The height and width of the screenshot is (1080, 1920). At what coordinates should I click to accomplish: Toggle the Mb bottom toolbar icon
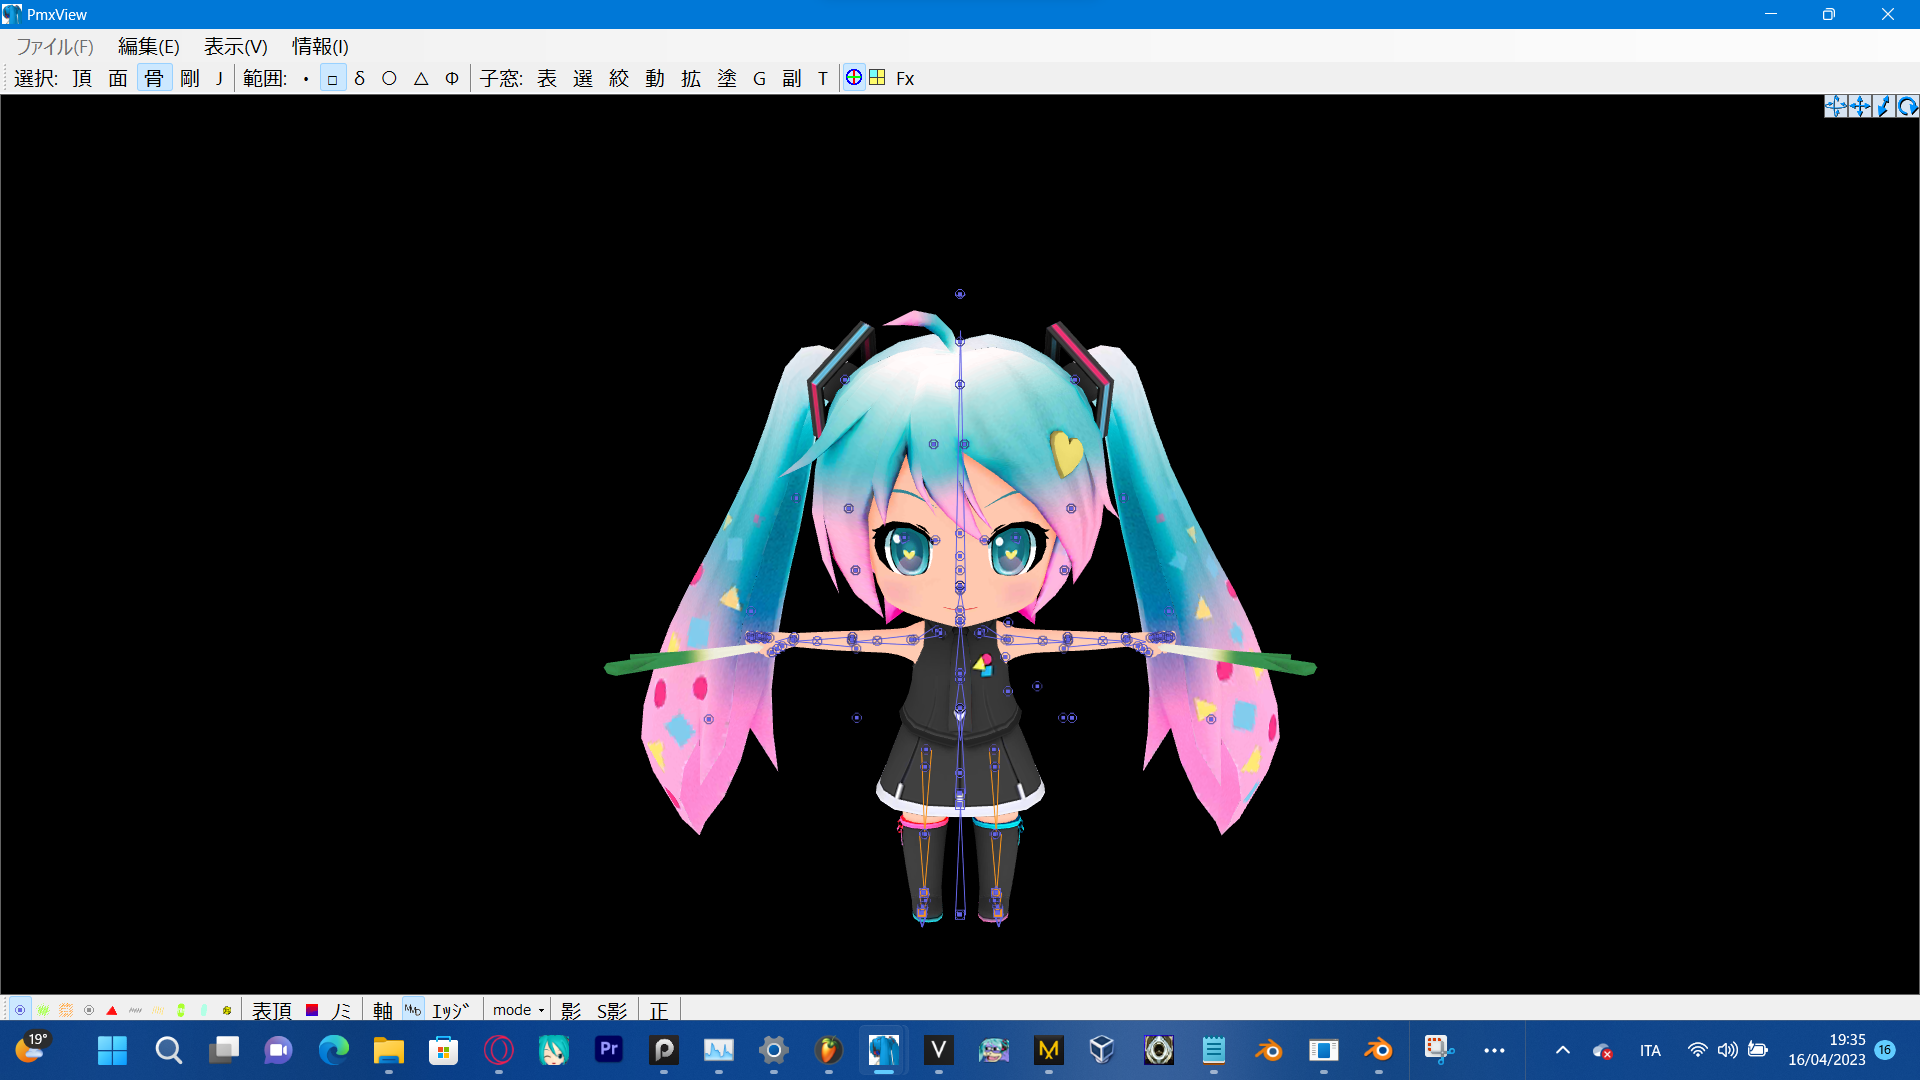point(413,1010)
